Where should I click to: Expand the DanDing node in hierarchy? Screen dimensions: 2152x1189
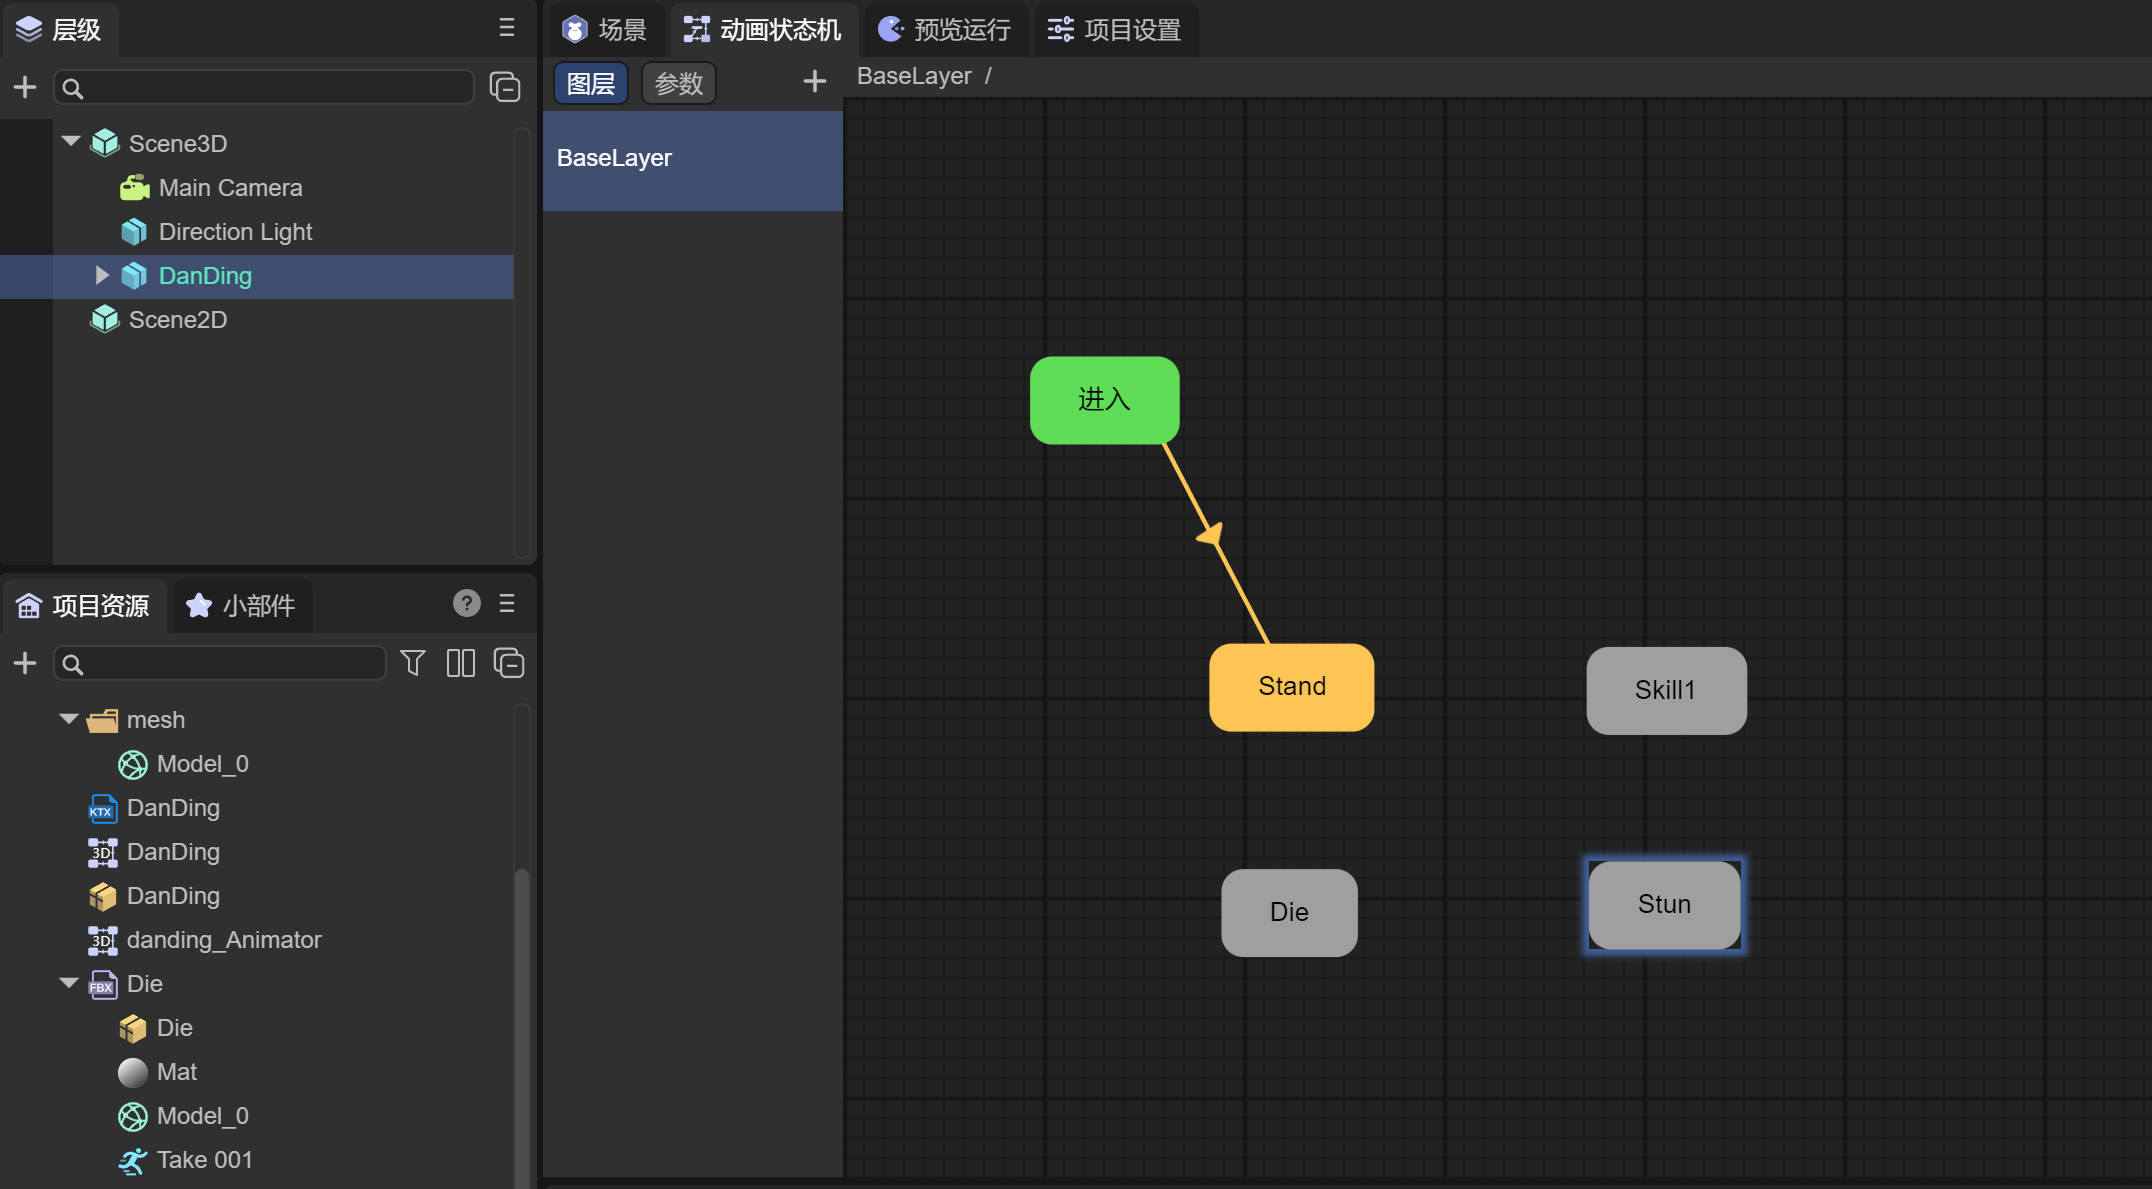(x=101, y=275)
